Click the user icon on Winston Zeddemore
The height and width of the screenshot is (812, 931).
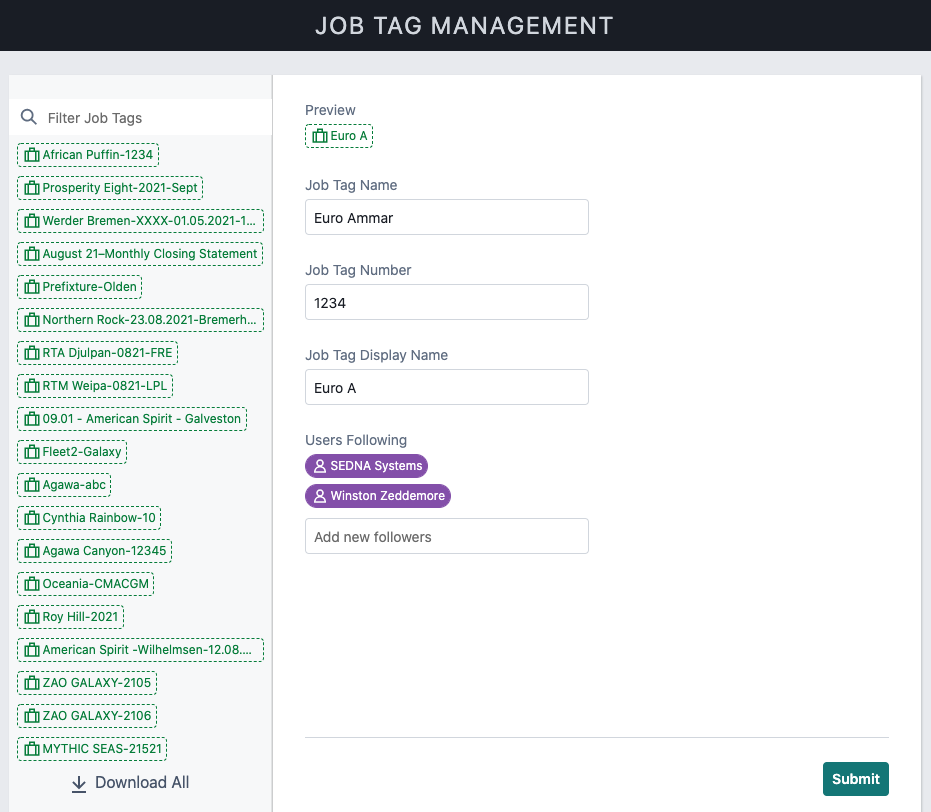click(x=319, y=496)
